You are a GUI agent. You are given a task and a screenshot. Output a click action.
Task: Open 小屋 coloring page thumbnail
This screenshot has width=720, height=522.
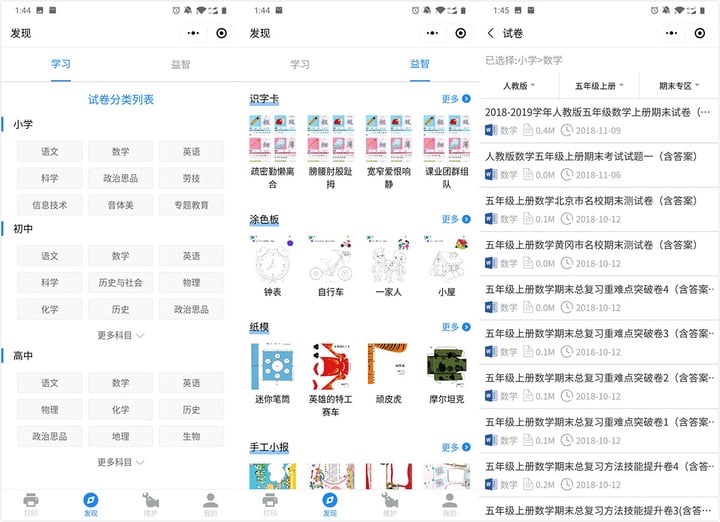447,259
